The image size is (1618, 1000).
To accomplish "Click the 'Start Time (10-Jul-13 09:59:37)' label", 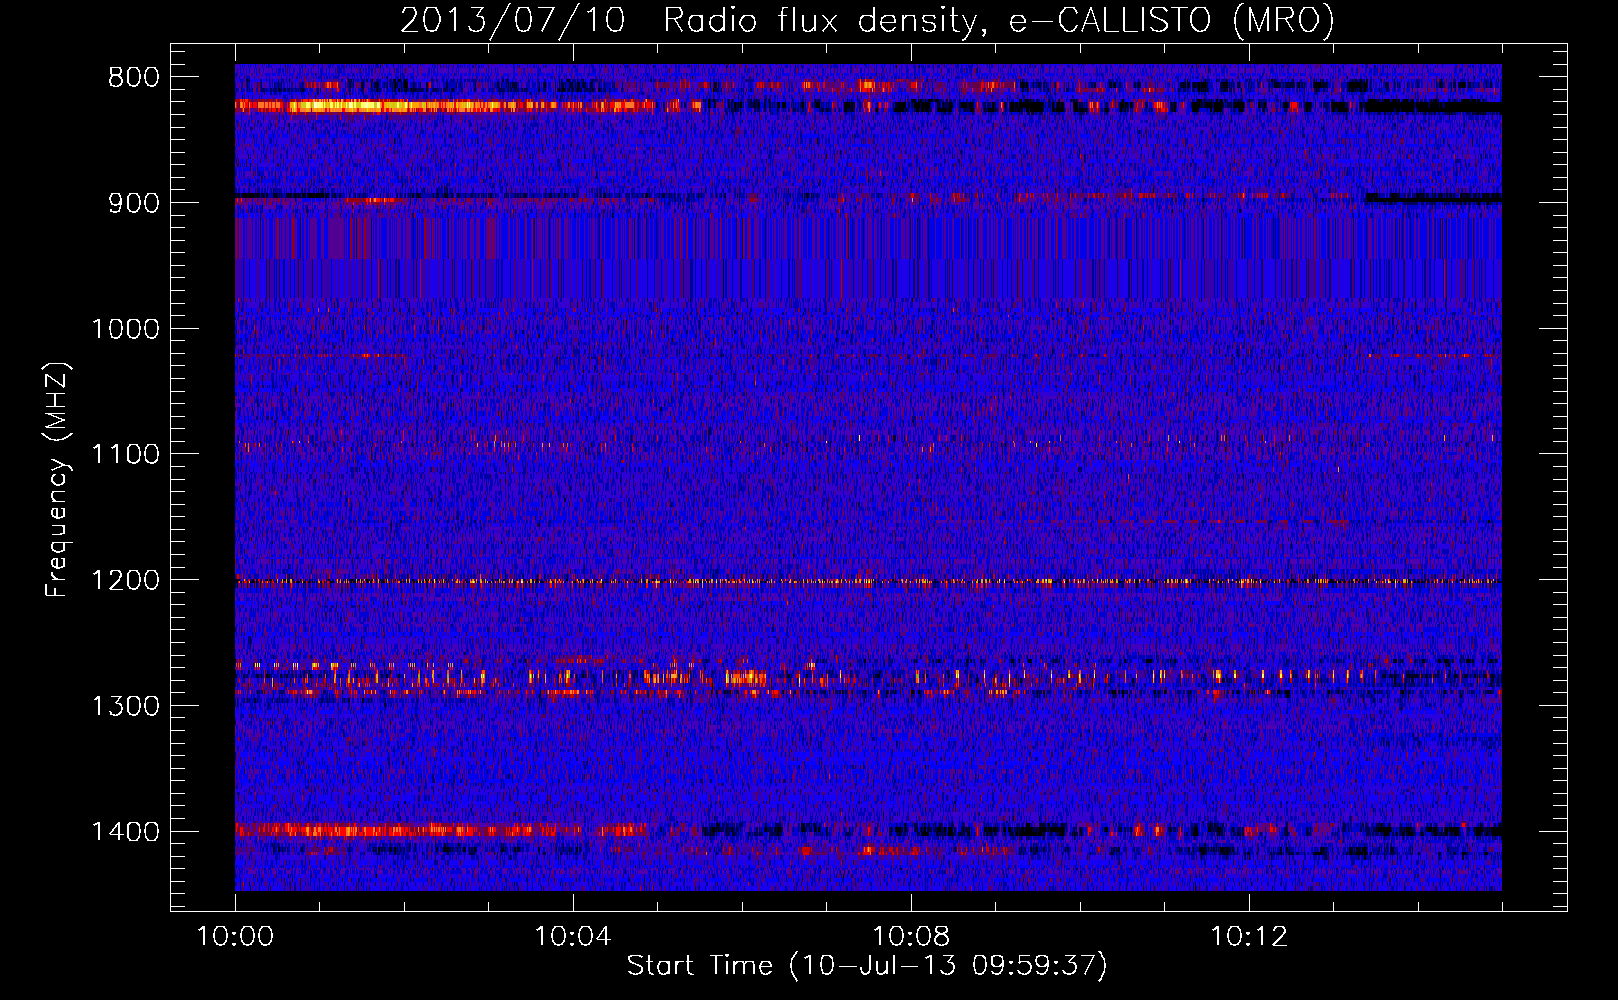I will (867, 966).
